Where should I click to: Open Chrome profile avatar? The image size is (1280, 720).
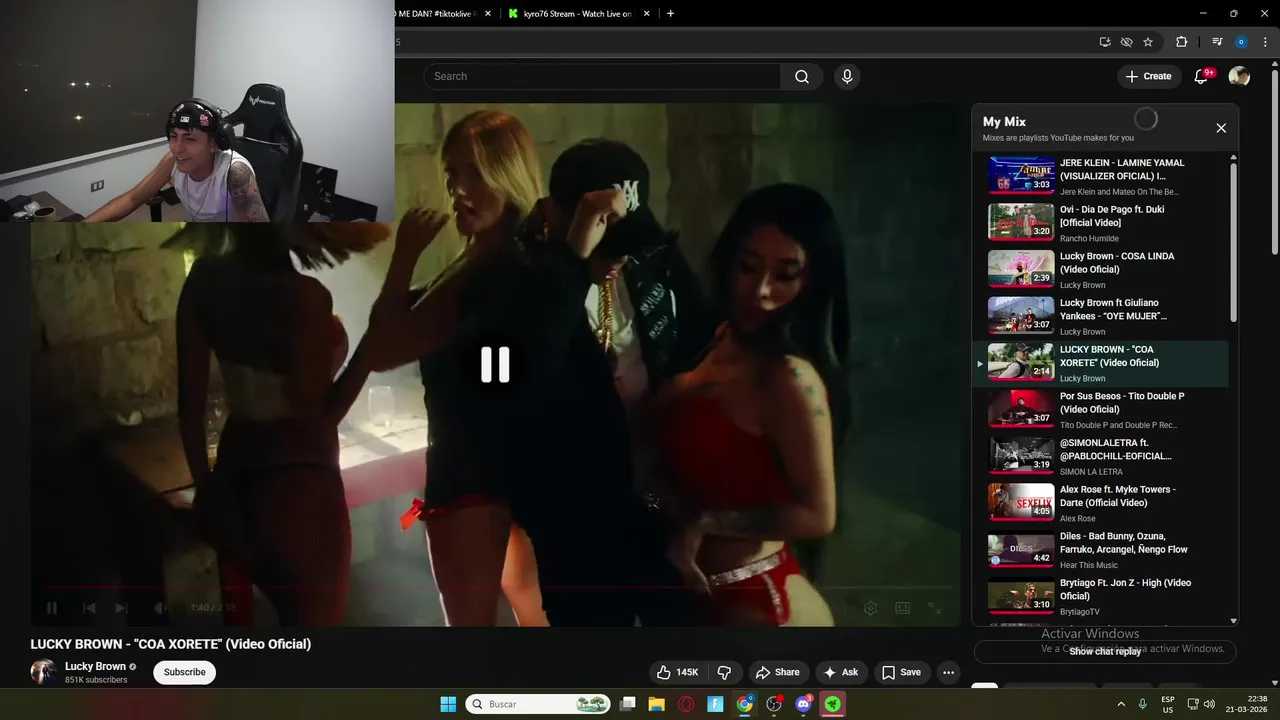1241,42
